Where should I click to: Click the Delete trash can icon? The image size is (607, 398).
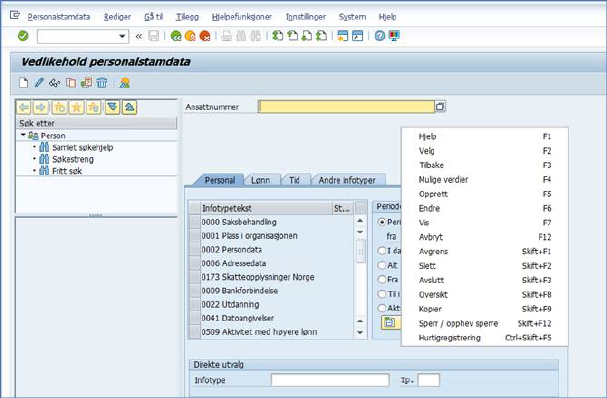(x=102, y=82)
